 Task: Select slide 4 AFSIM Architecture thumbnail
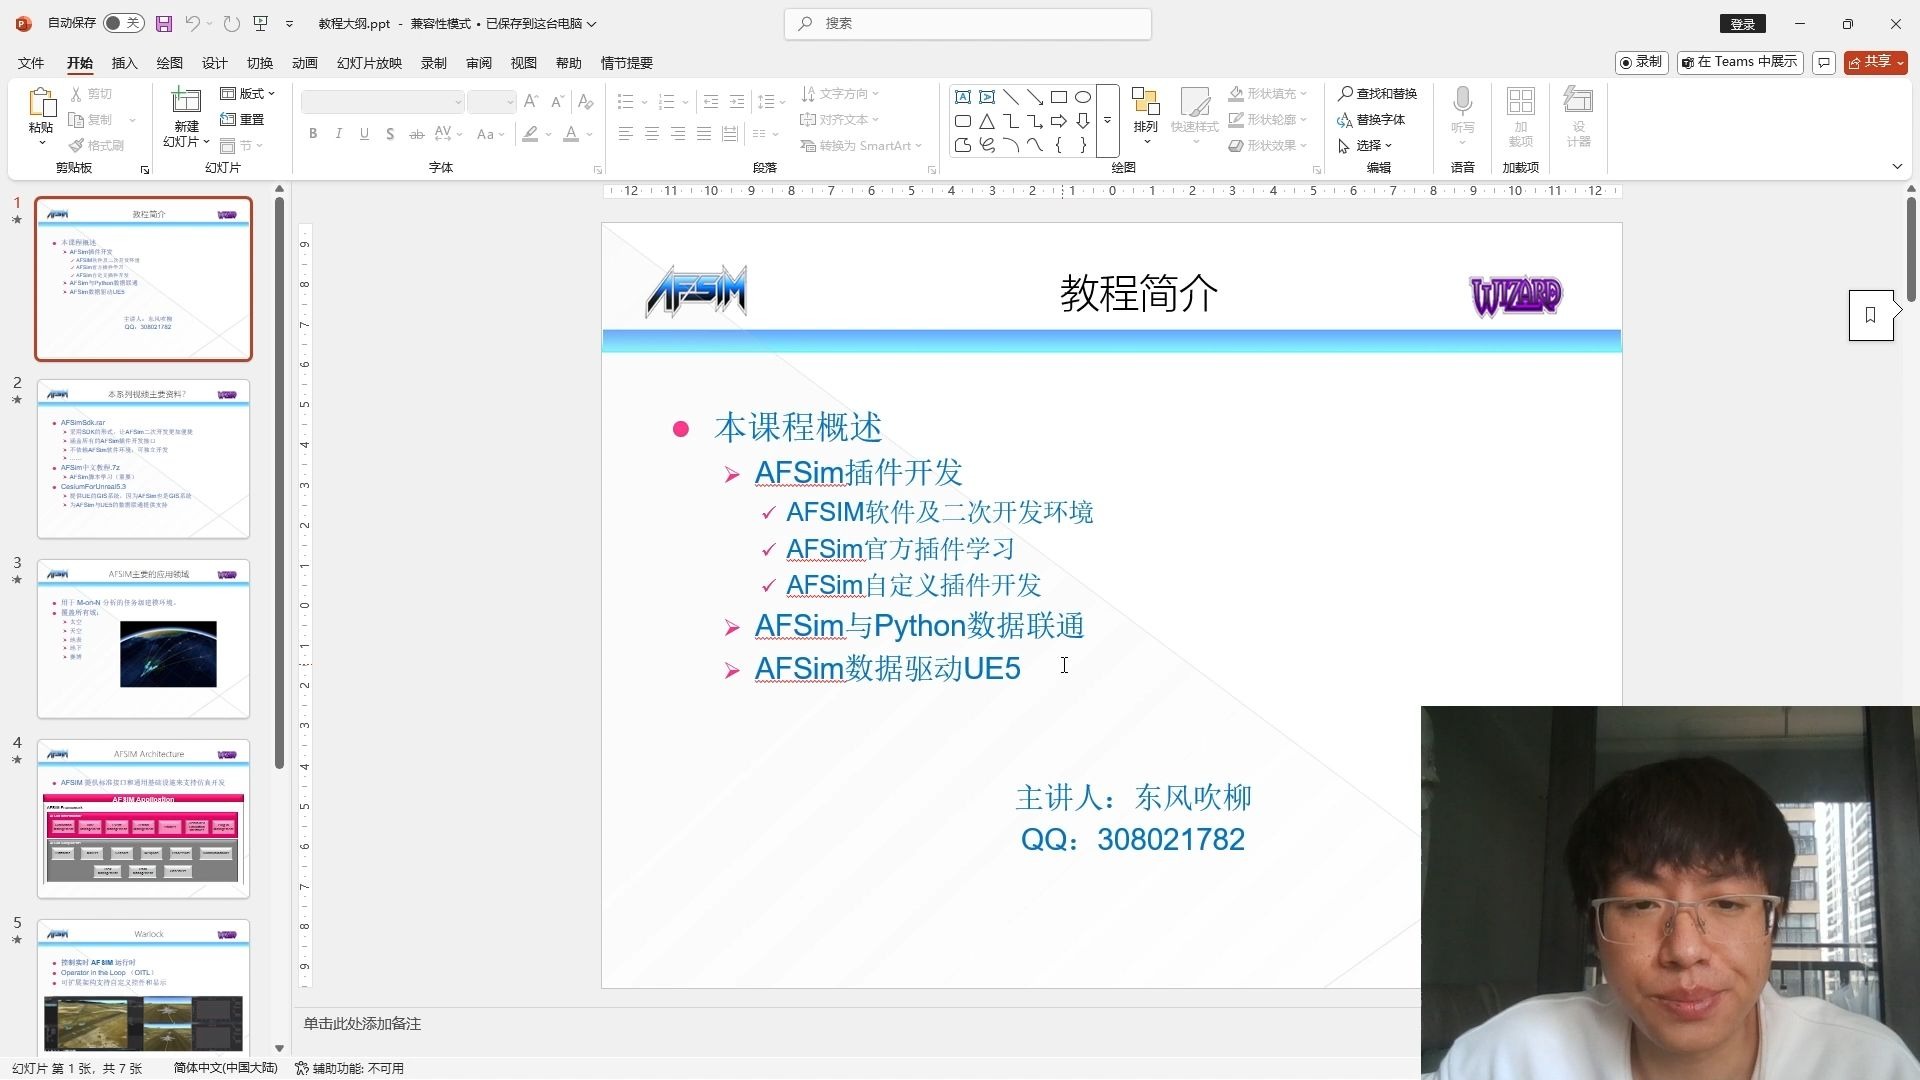pyautogui.click(x=143, y=818)
